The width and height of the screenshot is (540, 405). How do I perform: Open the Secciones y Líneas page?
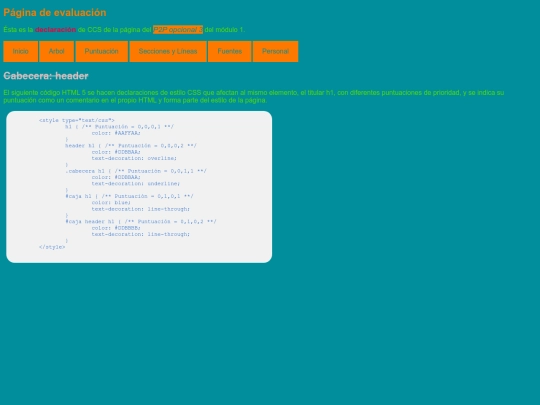click(168, 51)
